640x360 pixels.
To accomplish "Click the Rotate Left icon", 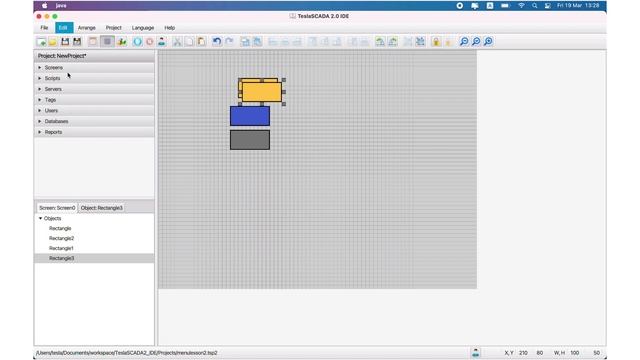I will point(380,42).
